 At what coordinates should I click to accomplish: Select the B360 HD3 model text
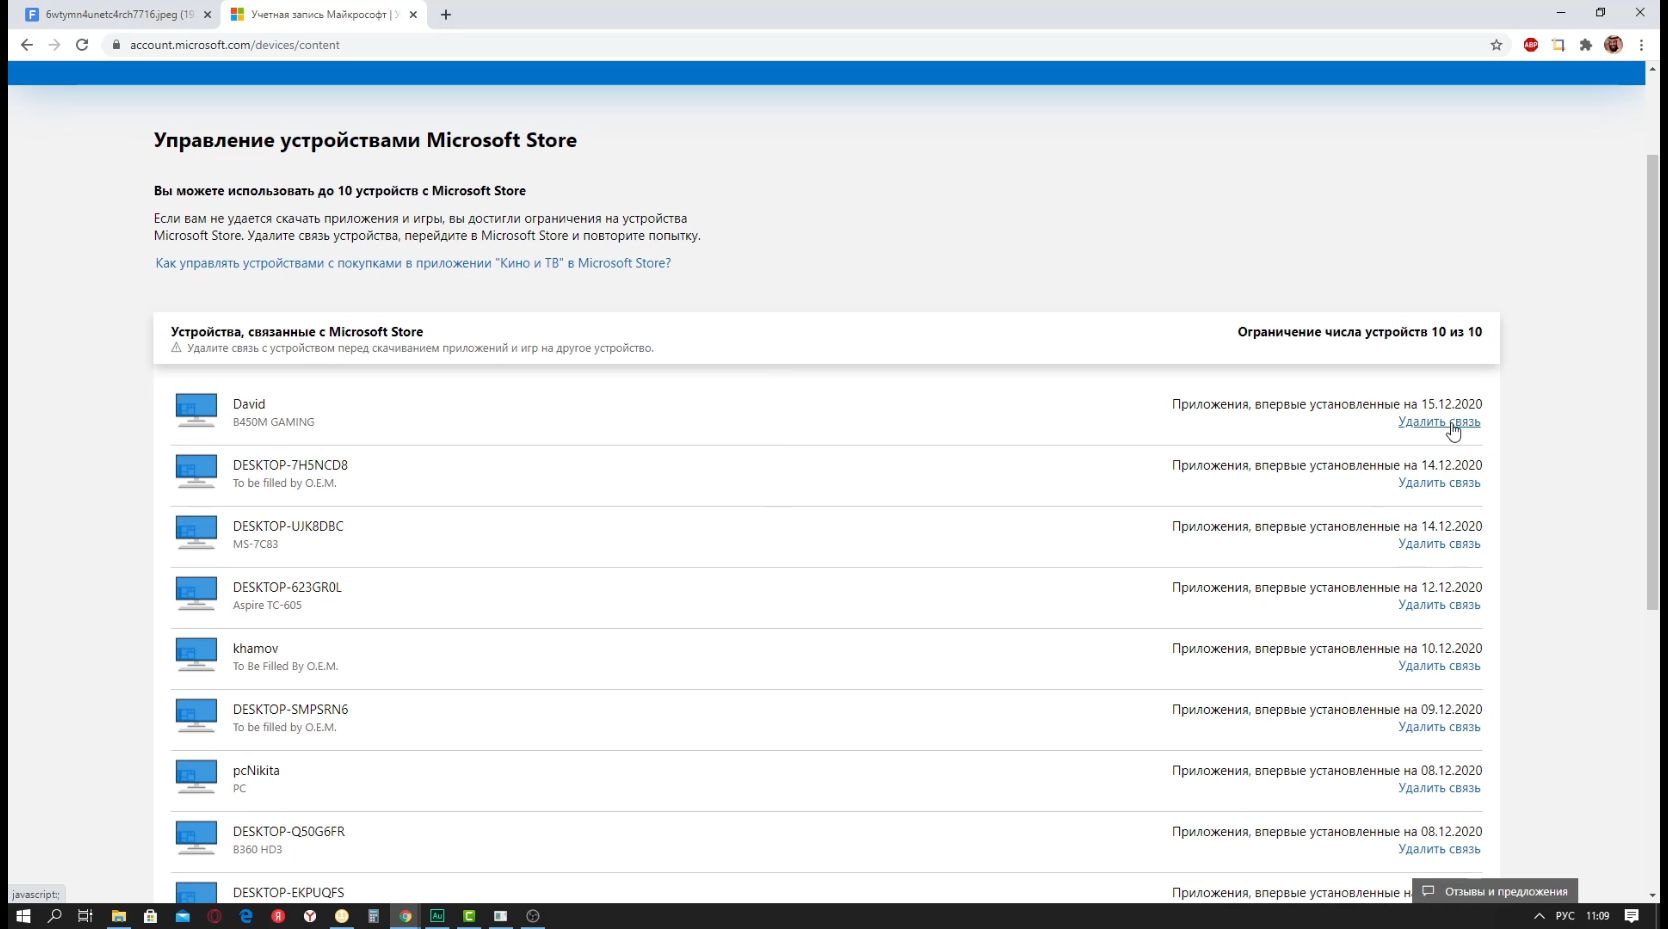(257, 849)
